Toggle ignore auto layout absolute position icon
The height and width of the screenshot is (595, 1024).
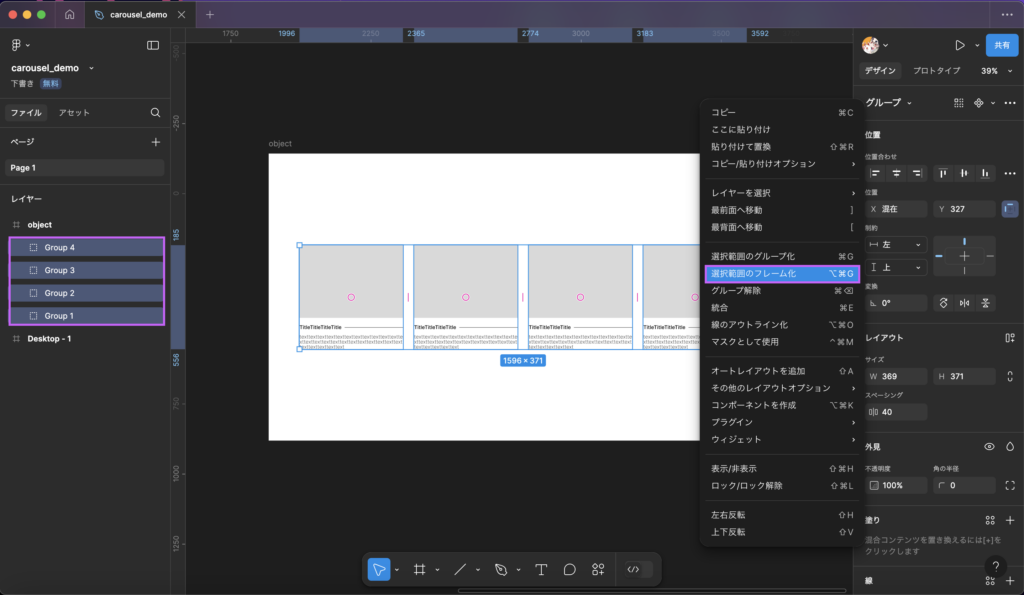(1010, 209)
